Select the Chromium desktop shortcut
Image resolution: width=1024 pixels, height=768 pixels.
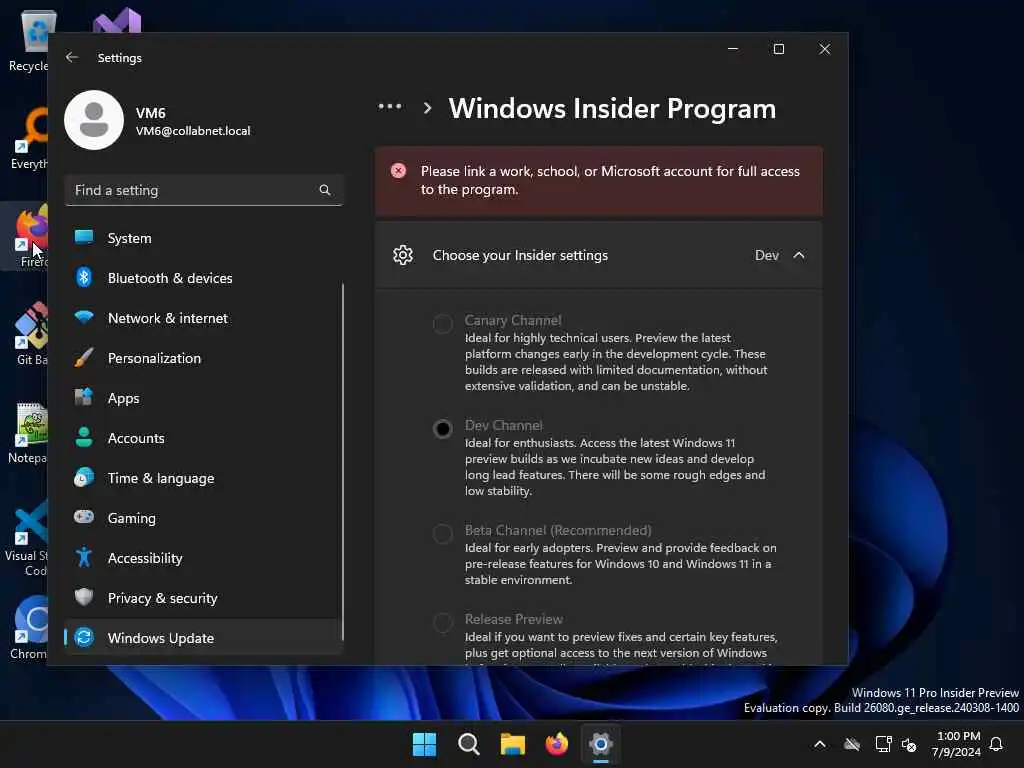29,628
